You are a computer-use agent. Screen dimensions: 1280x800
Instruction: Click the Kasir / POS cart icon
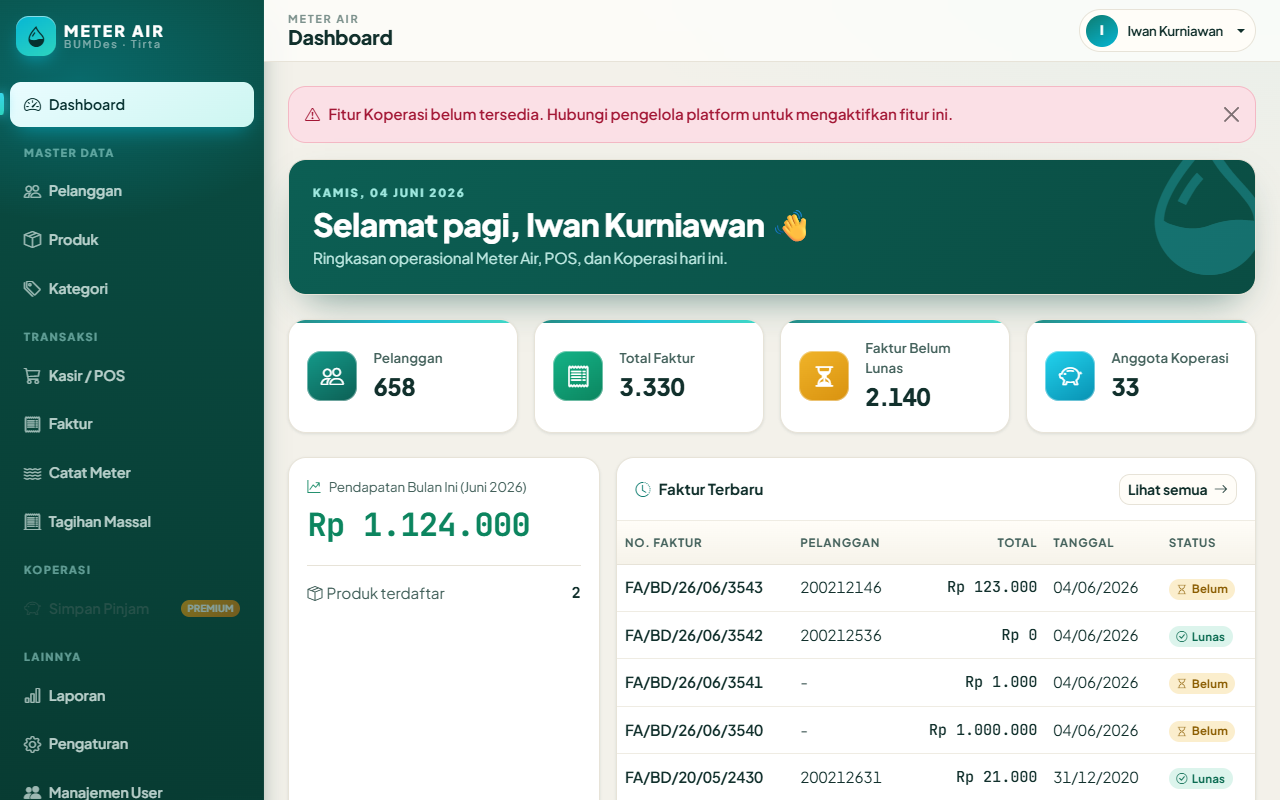(x=32, y=376)
